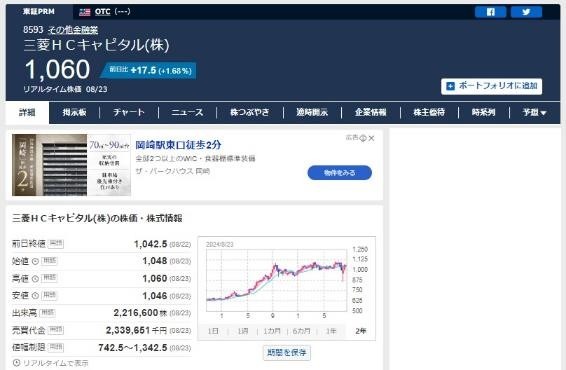Select the 東証PRM market tab
Screen dimensions: 566x370
click(x=39, y=12)
